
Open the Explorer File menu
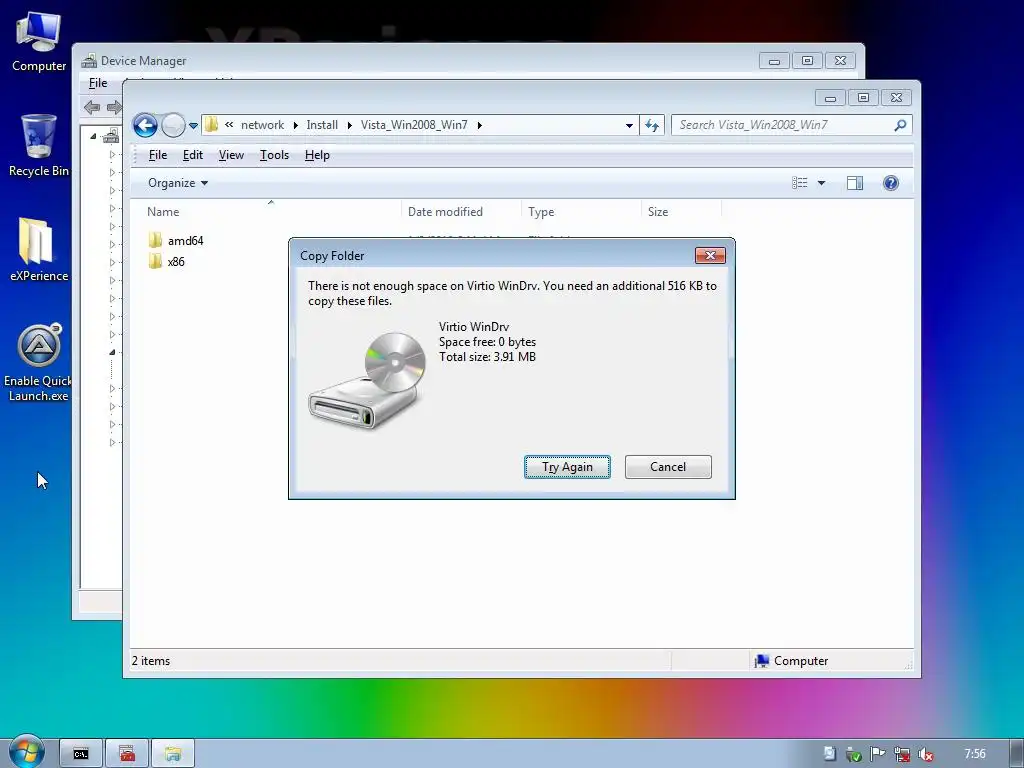point(158,155)
